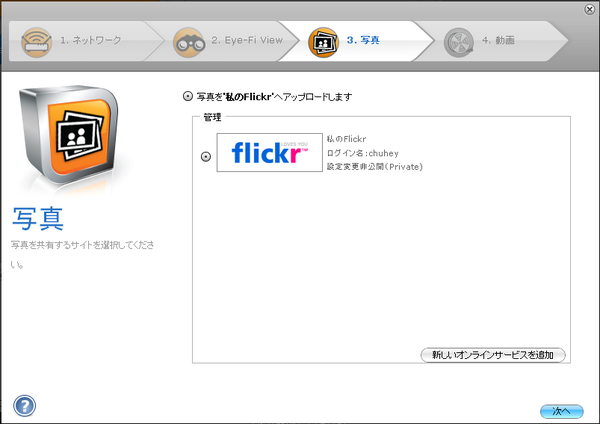Close the setup dialog with the X
Viewport: 600px width, 424px height.
click(590, 9)
